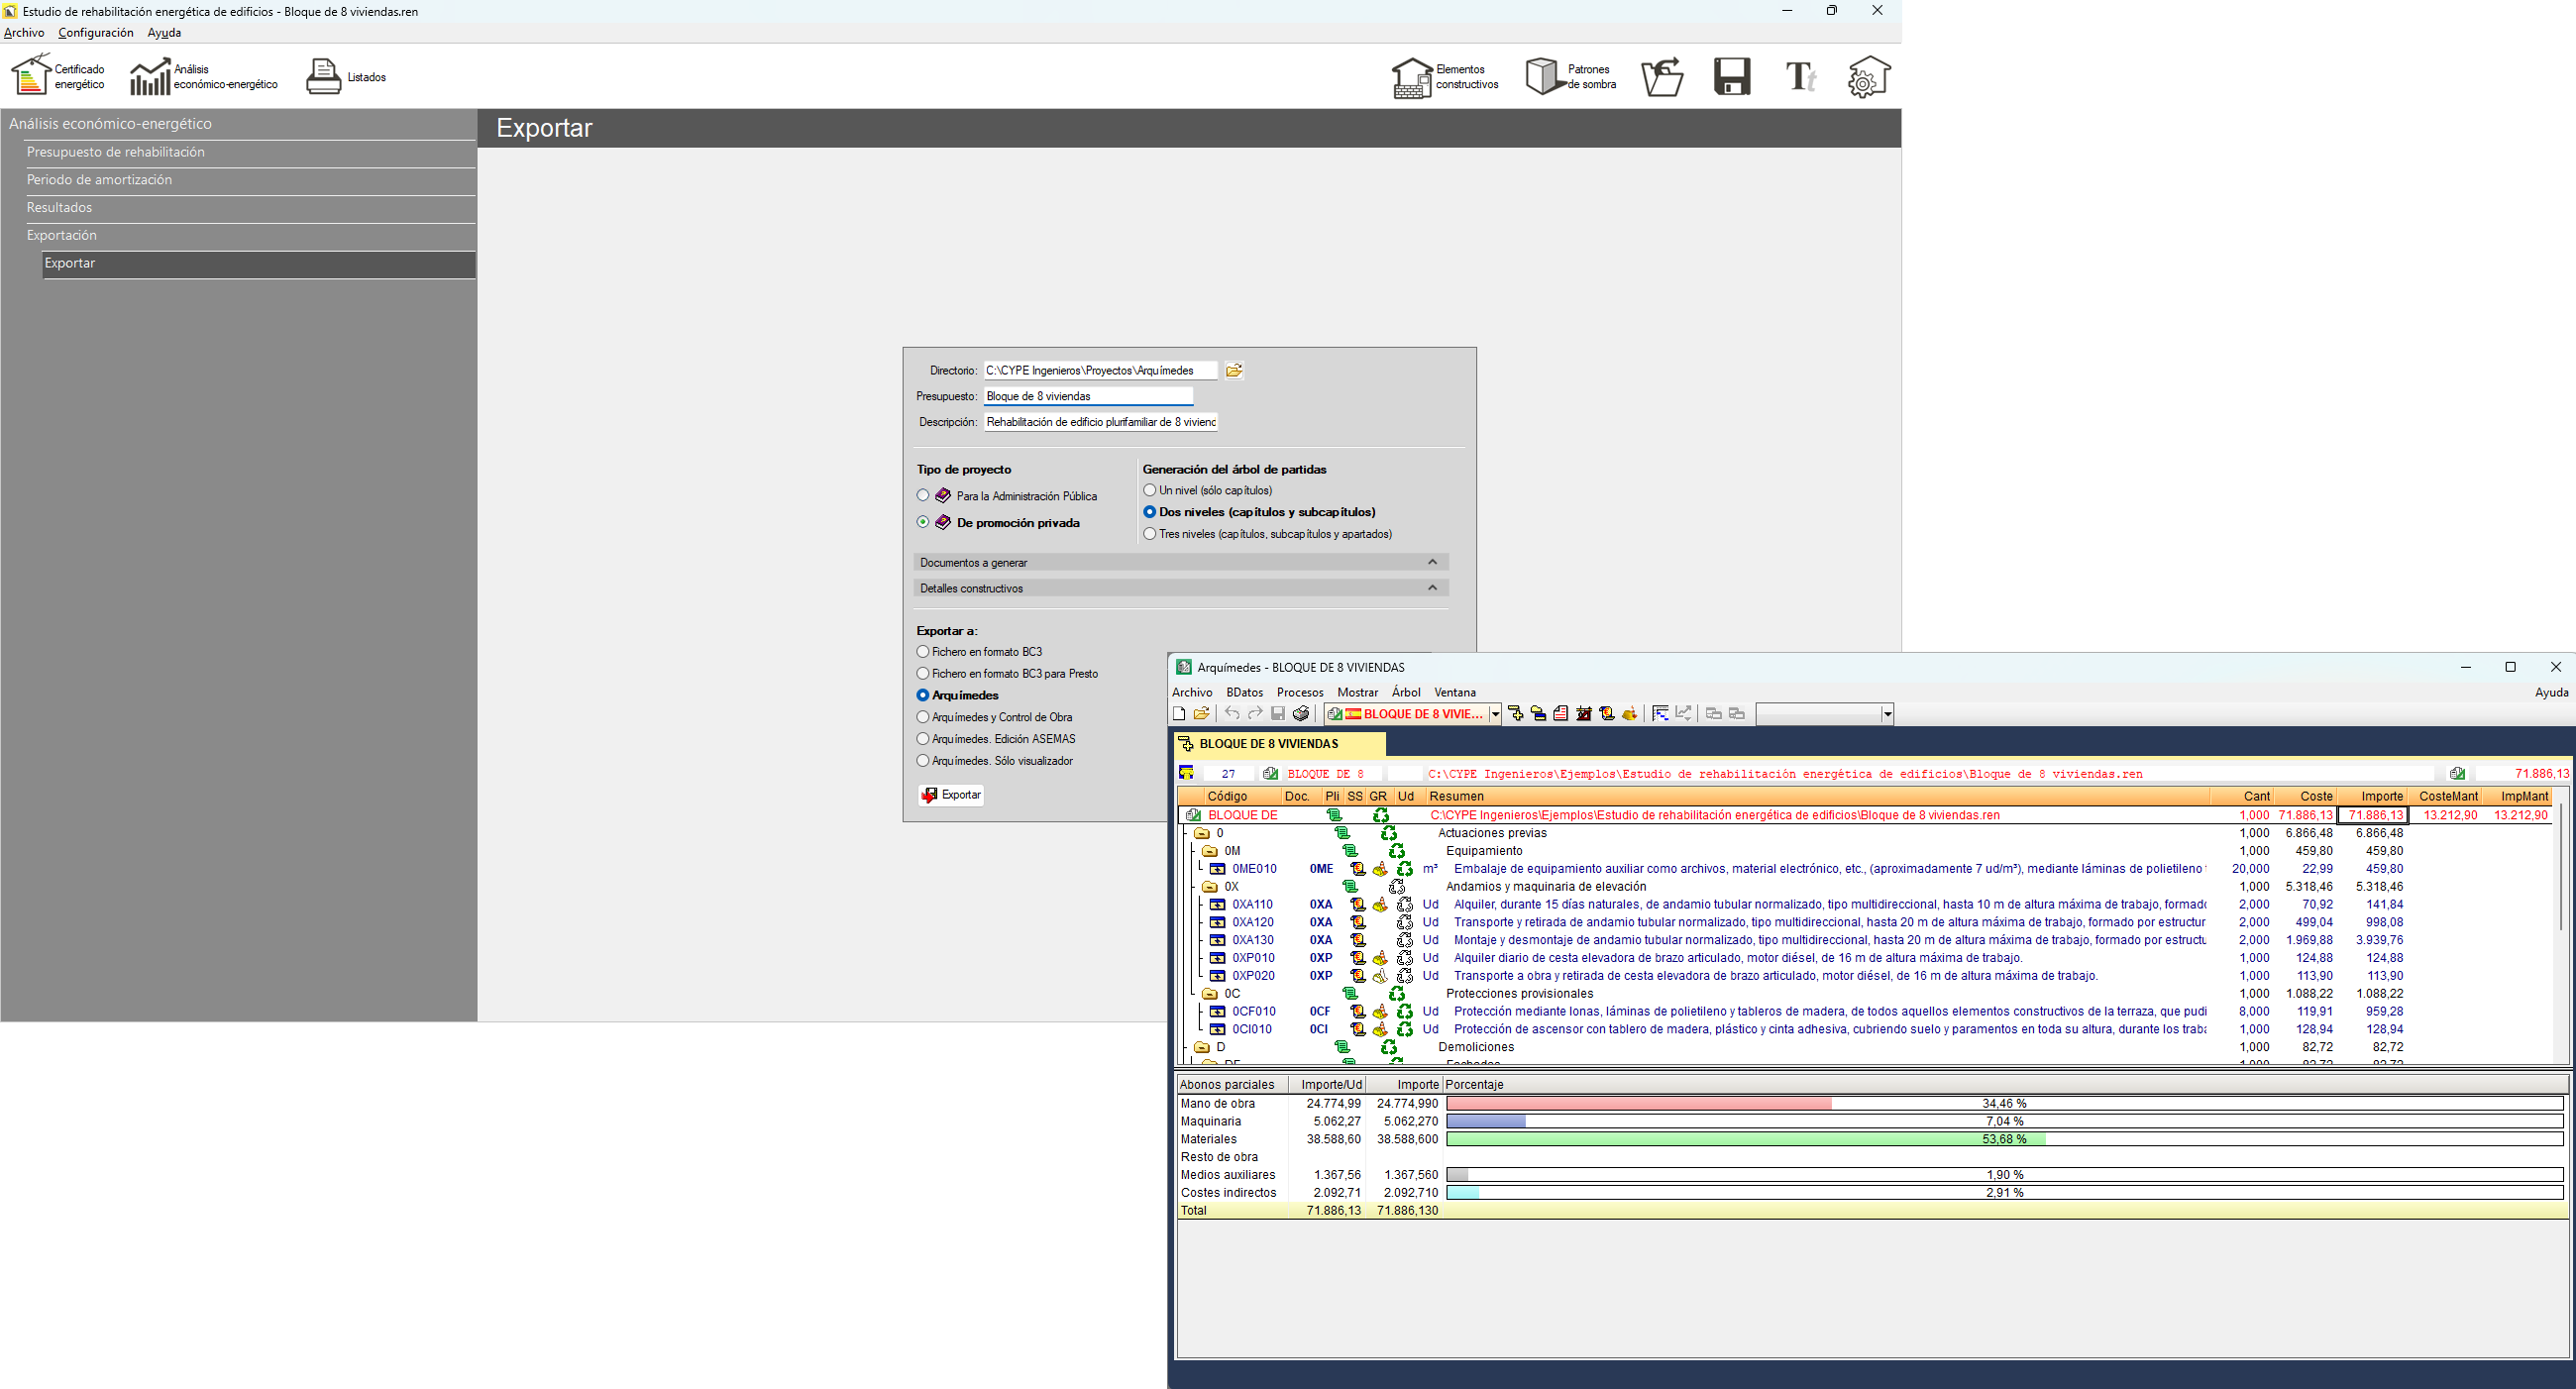
Task: Choose Fichero en formato BC3 export
Action: click(x=923, y=652)
